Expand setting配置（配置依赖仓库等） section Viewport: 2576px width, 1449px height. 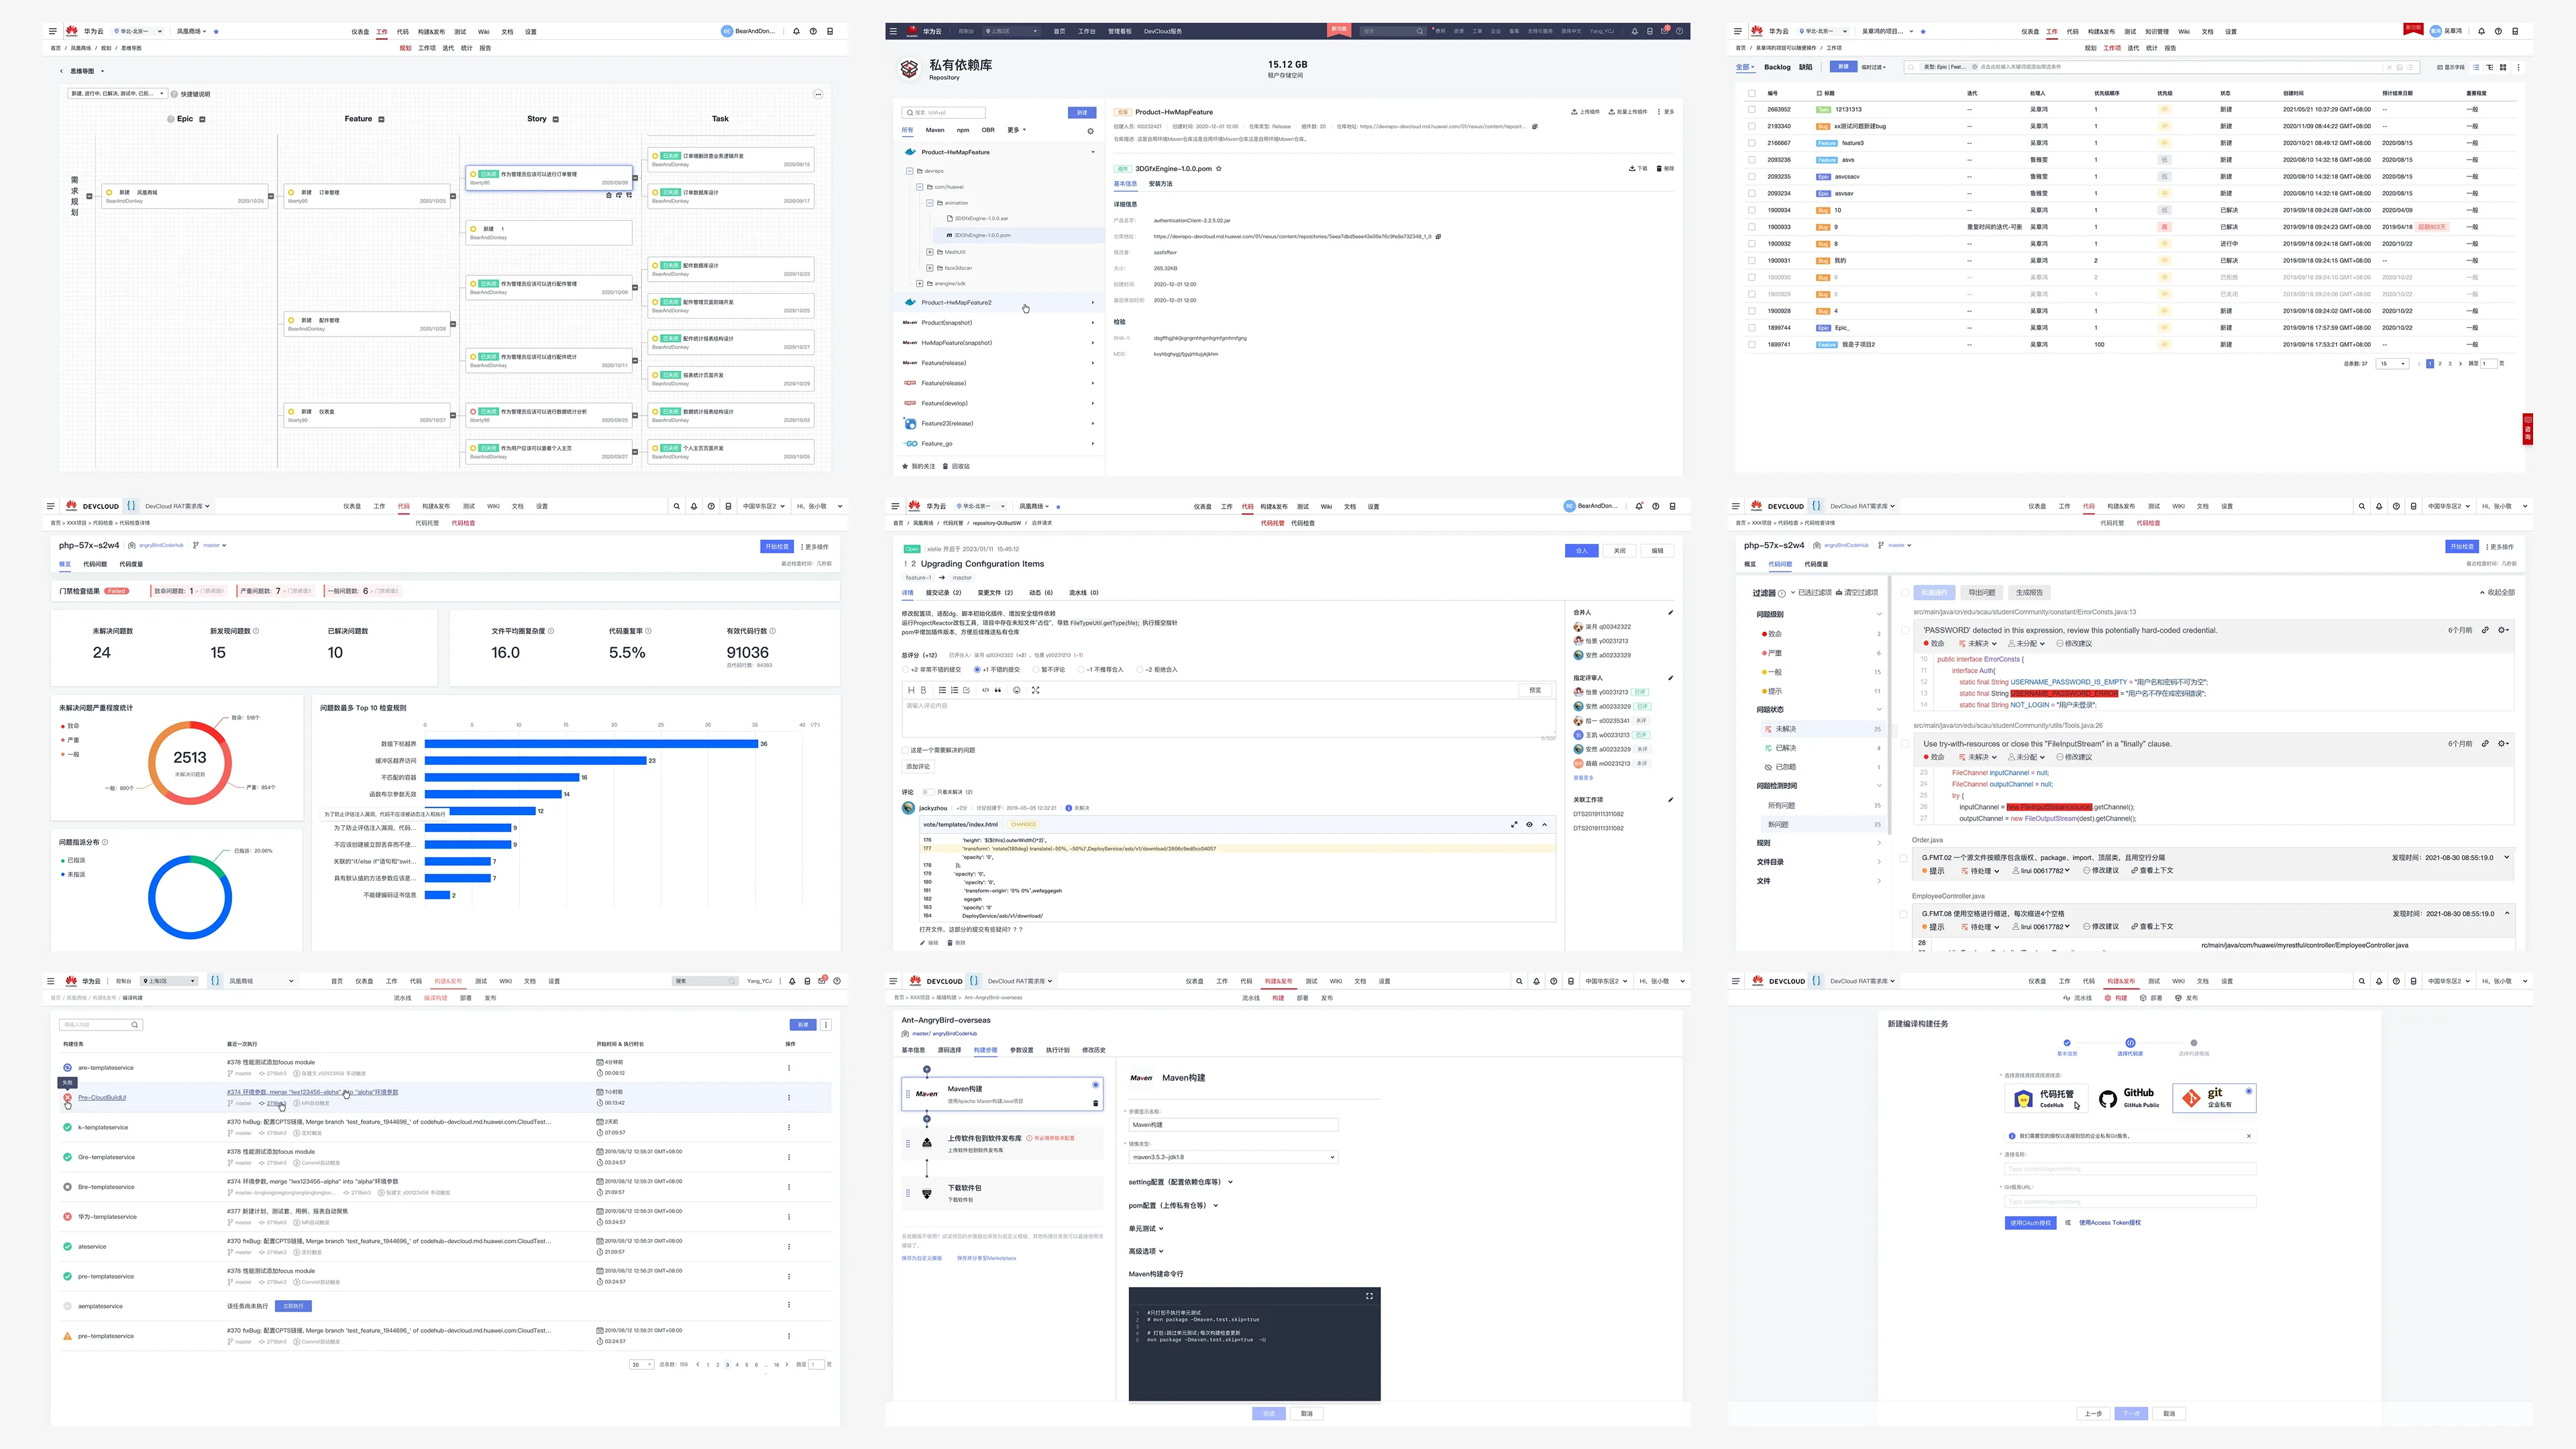coord(1180,1182)
